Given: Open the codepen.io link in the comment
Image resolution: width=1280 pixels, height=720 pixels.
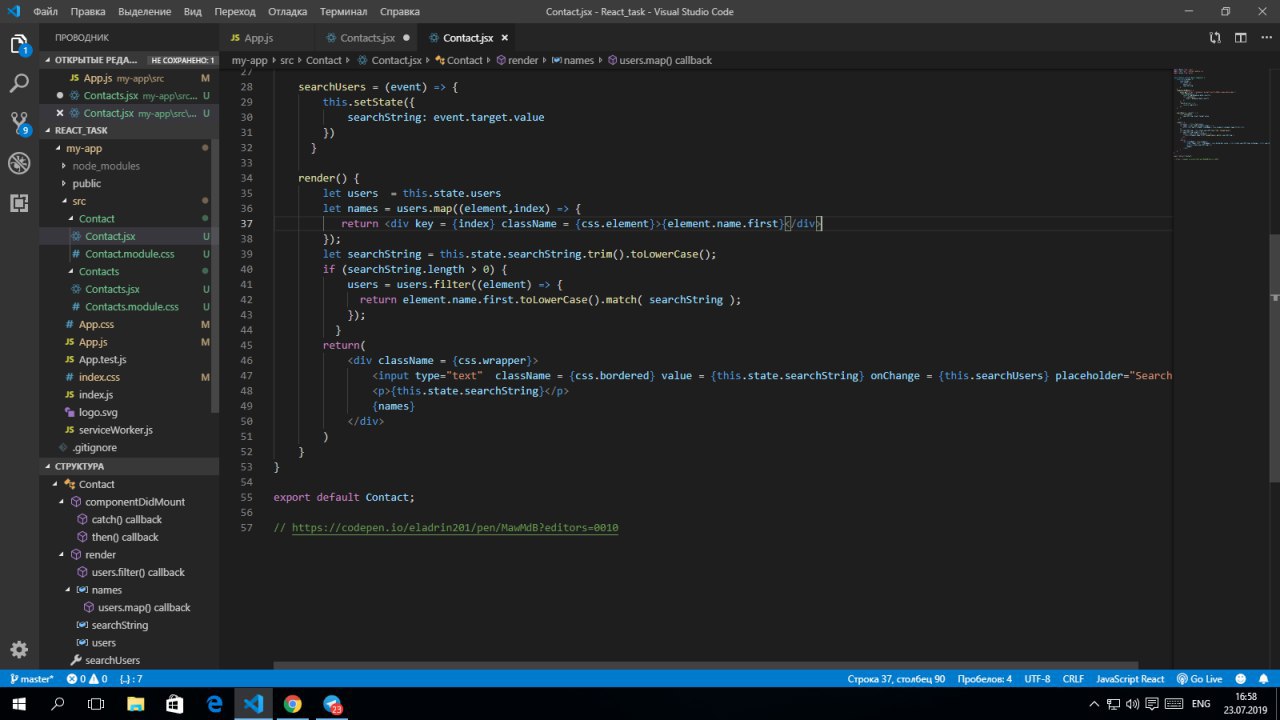Looking at the screenshot, I should click(455, 527).
